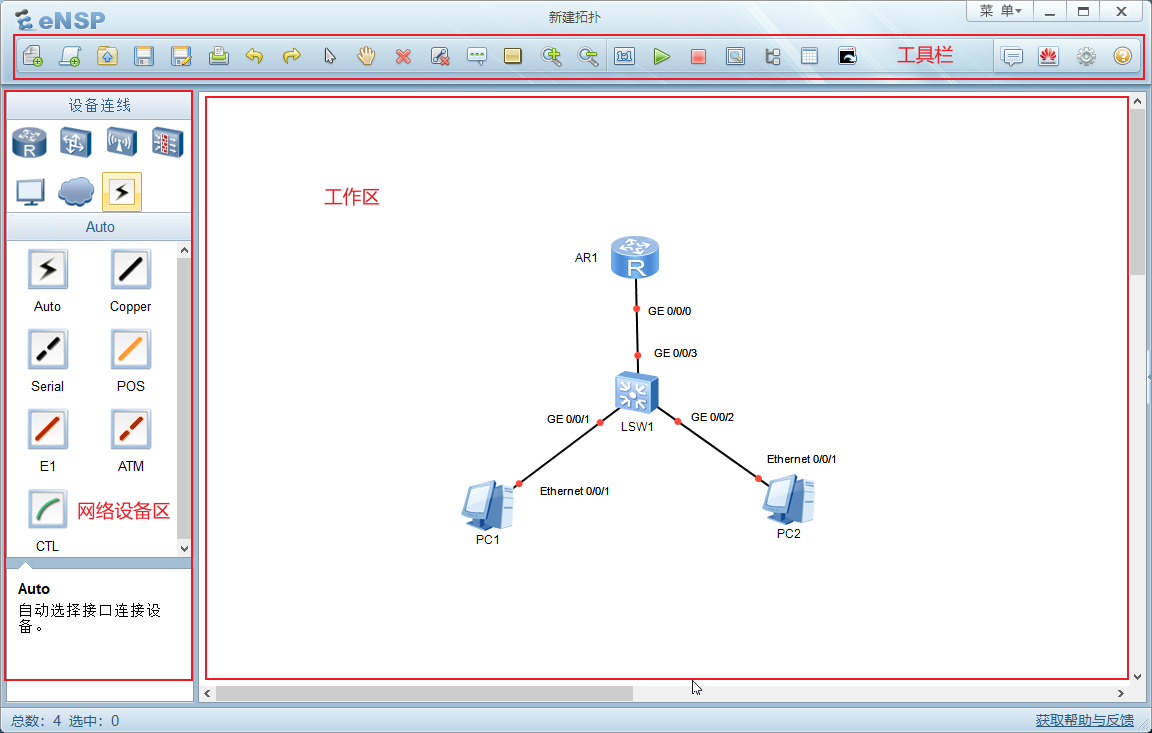The image size is (1152, 733).
Task: Select the switch device category
Action: point(76,142)
